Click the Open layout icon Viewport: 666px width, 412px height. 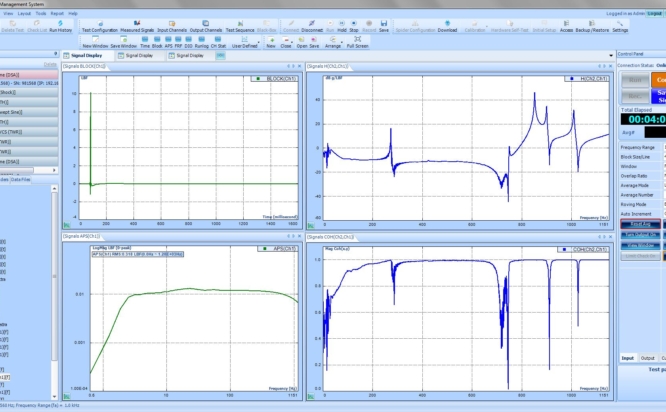pyautogui.click(x=302, y=42)
